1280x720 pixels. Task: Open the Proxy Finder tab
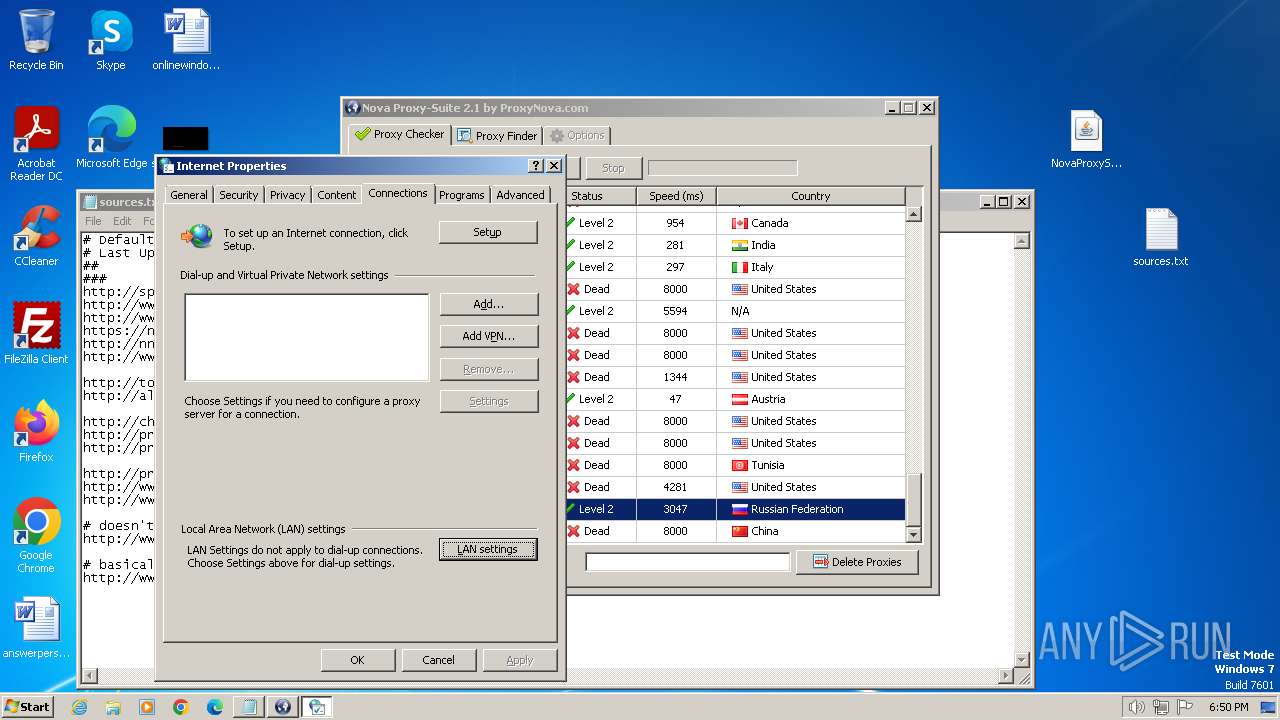tap(497, 135)
